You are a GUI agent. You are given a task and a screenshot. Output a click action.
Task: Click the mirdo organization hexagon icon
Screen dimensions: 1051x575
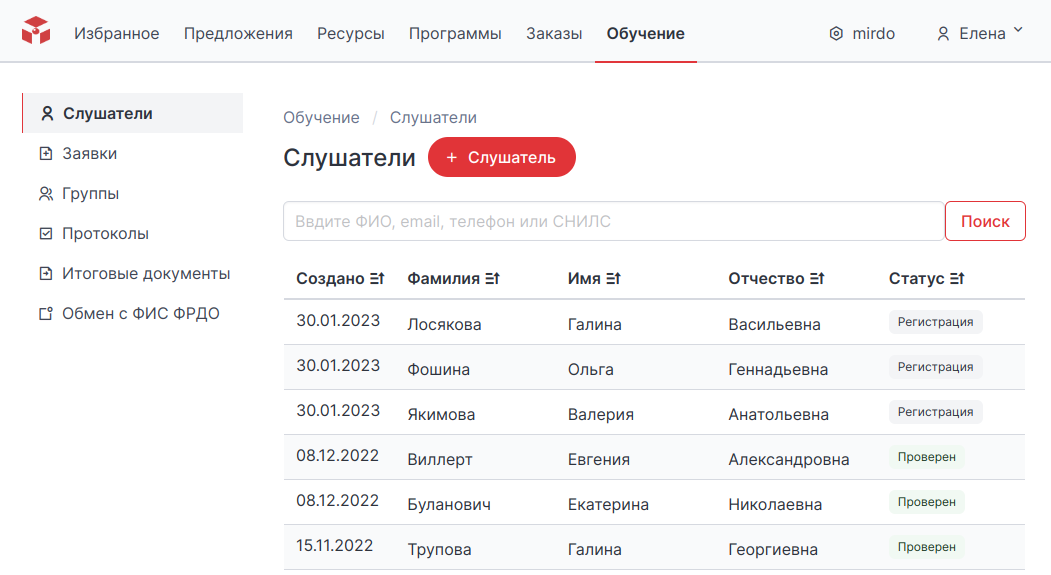click(x=836, y=34)
